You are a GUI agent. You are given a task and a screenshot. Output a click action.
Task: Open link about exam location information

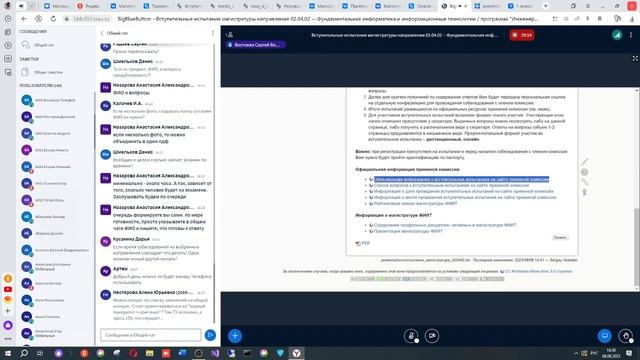(464, 197)
